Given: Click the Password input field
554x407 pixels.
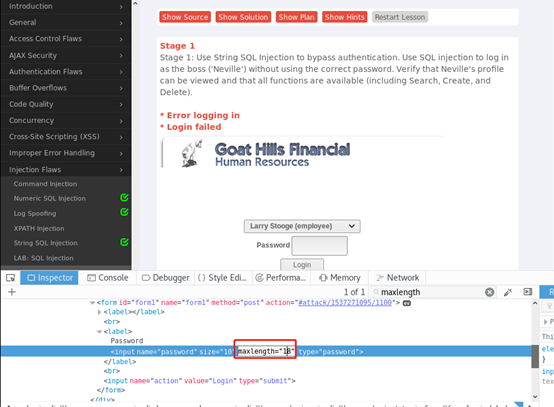Looking at the screenshot, I should (x=319, y=246).
